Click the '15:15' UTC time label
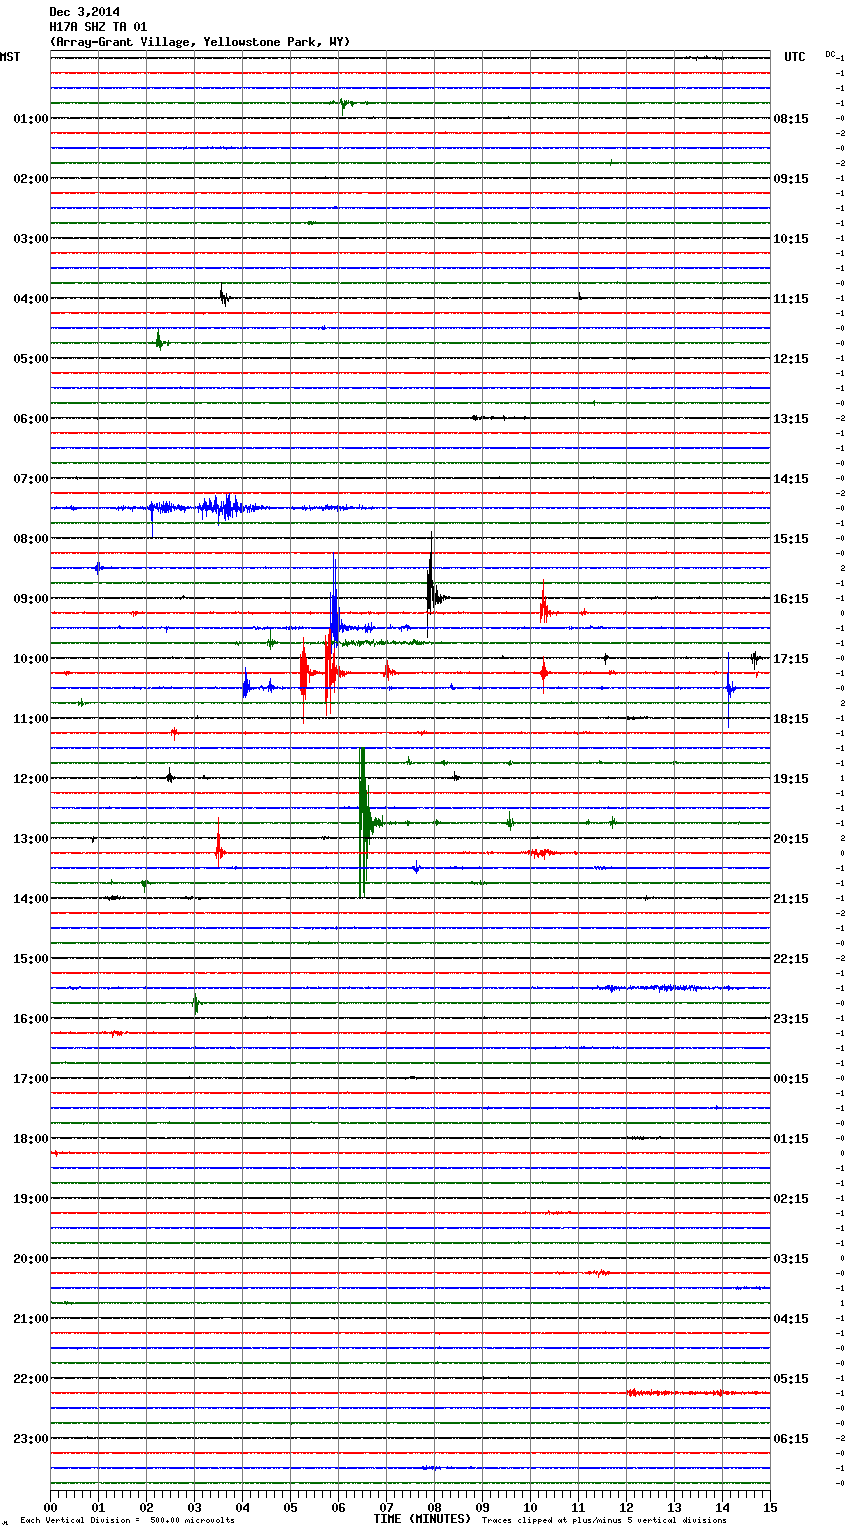Viewport: 850px width, 1534px height. click(x=791, y=539)
